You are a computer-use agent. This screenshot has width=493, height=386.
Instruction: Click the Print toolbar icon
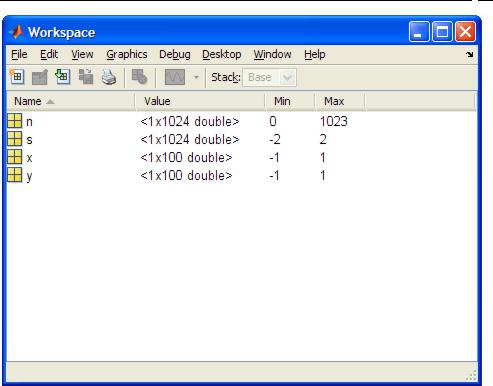pyautogui.click(x=109, y=77)
